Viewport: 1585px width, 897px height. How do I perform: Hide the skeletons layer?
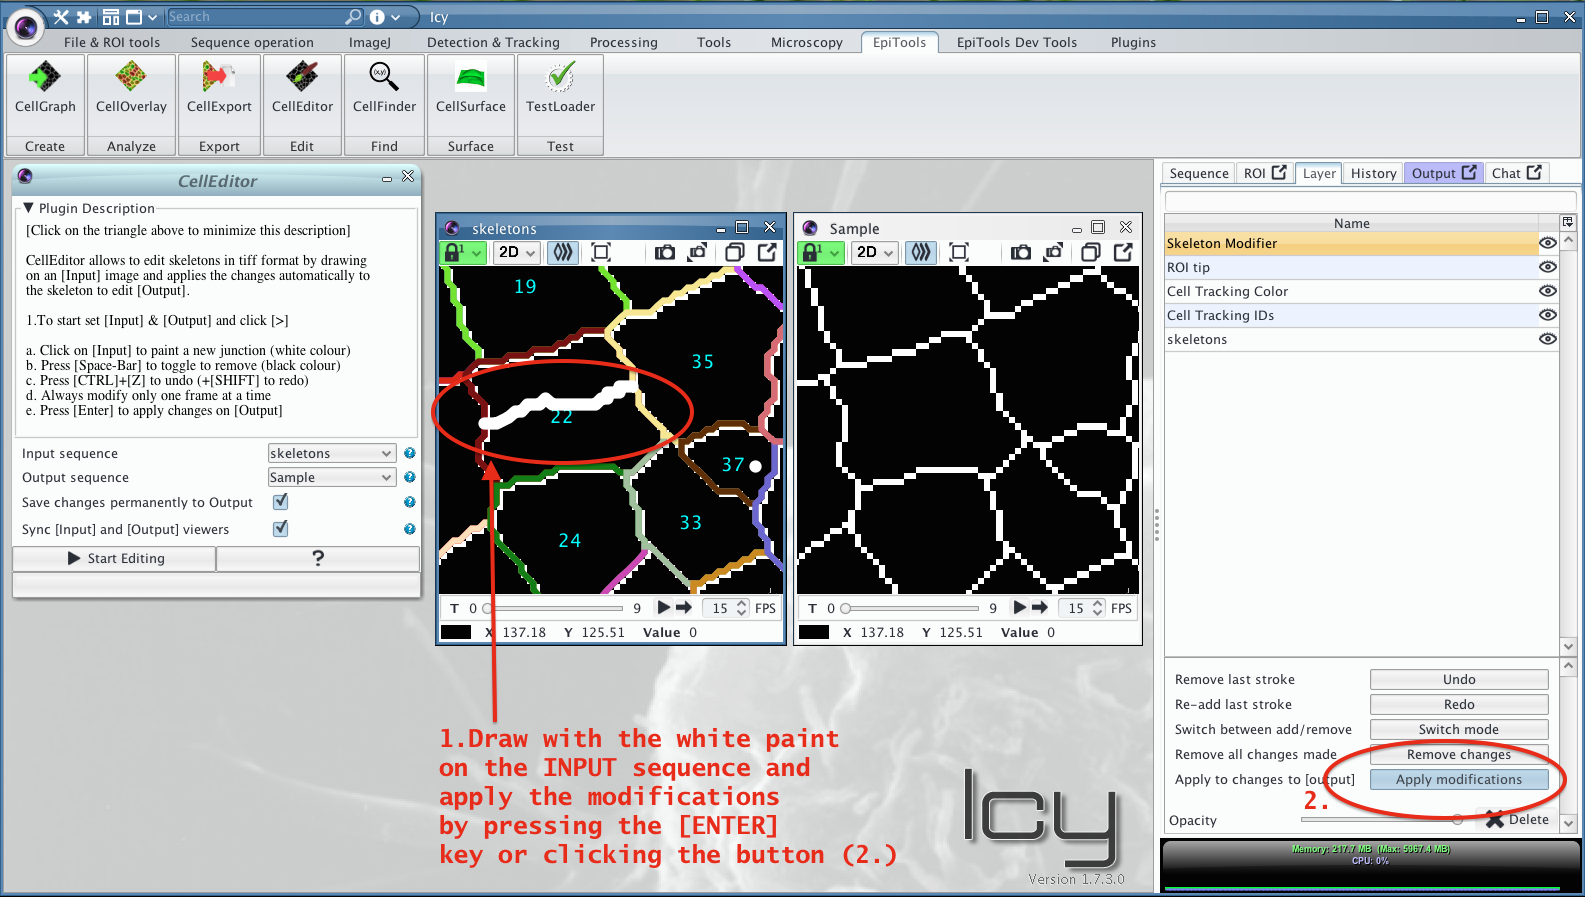click(x=1547, y=339)
